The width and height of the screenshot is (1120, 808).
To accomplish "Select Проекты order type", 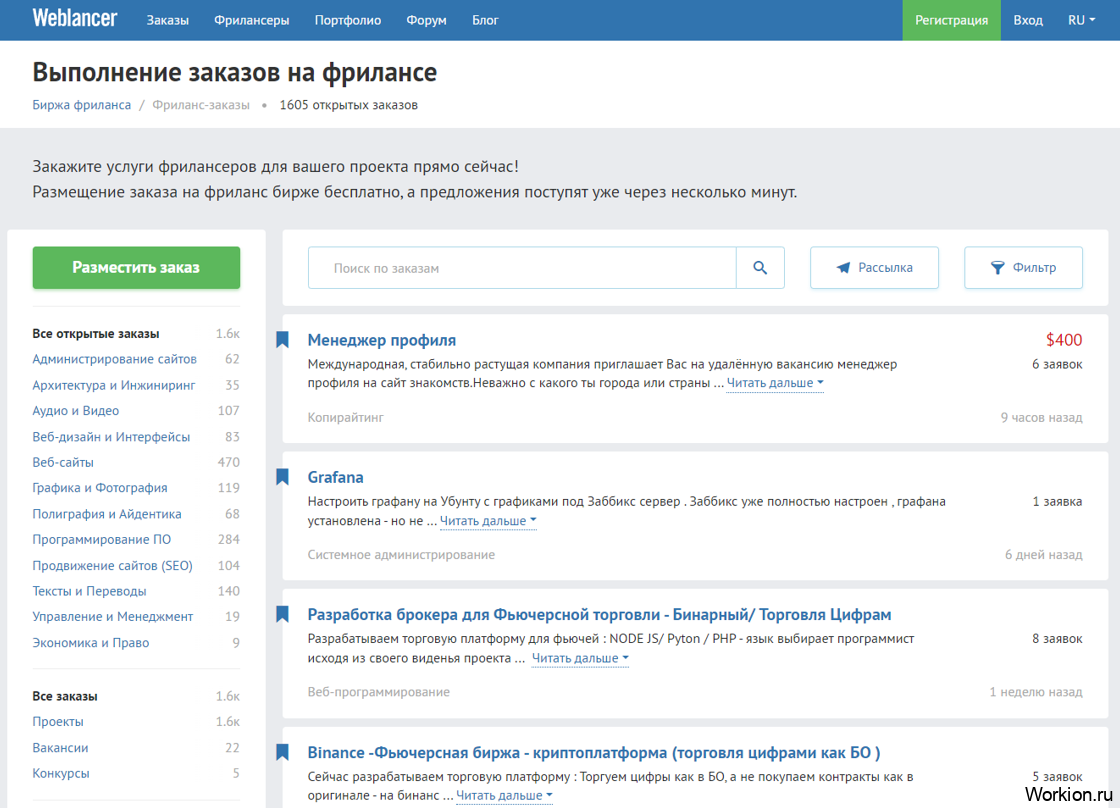I will tap(58, 722).
